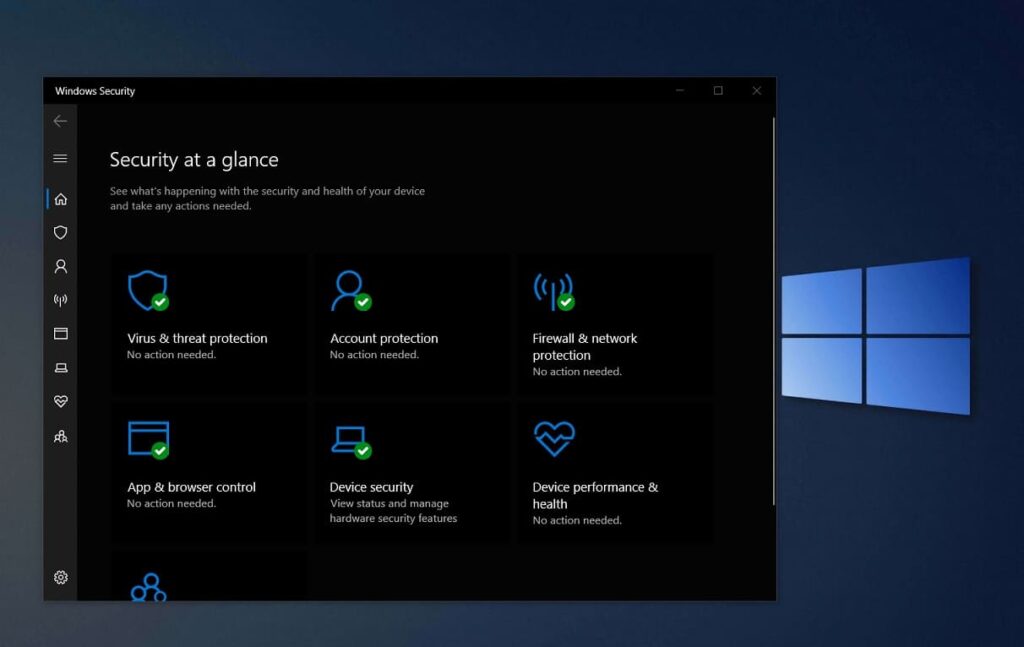This screenshot has height=647, width=1024.
Task: Open Virus & threat protection shield in sidebar
Action: [61, 232]
